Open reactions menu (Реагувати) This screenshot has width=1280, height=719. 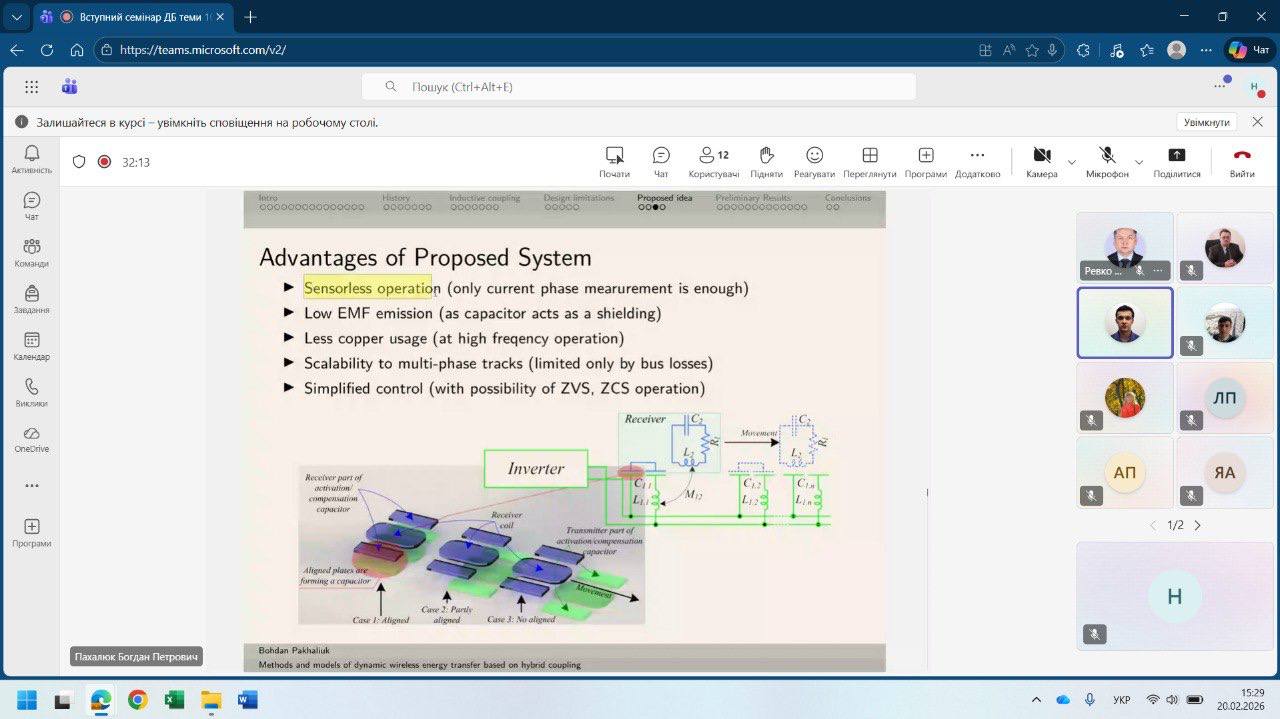(814, 161)
